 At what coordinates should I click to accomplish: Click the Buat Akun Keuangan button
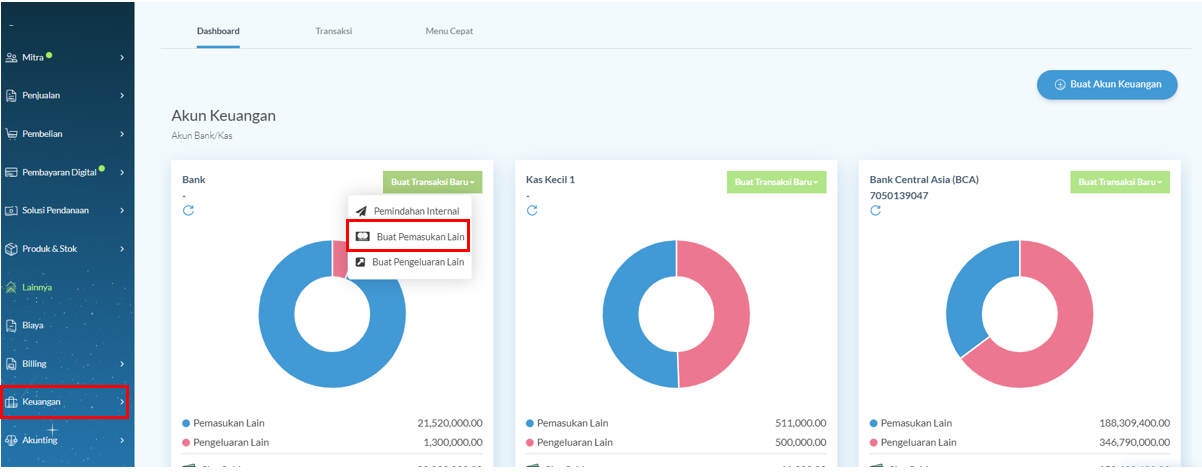(1106, 85)
